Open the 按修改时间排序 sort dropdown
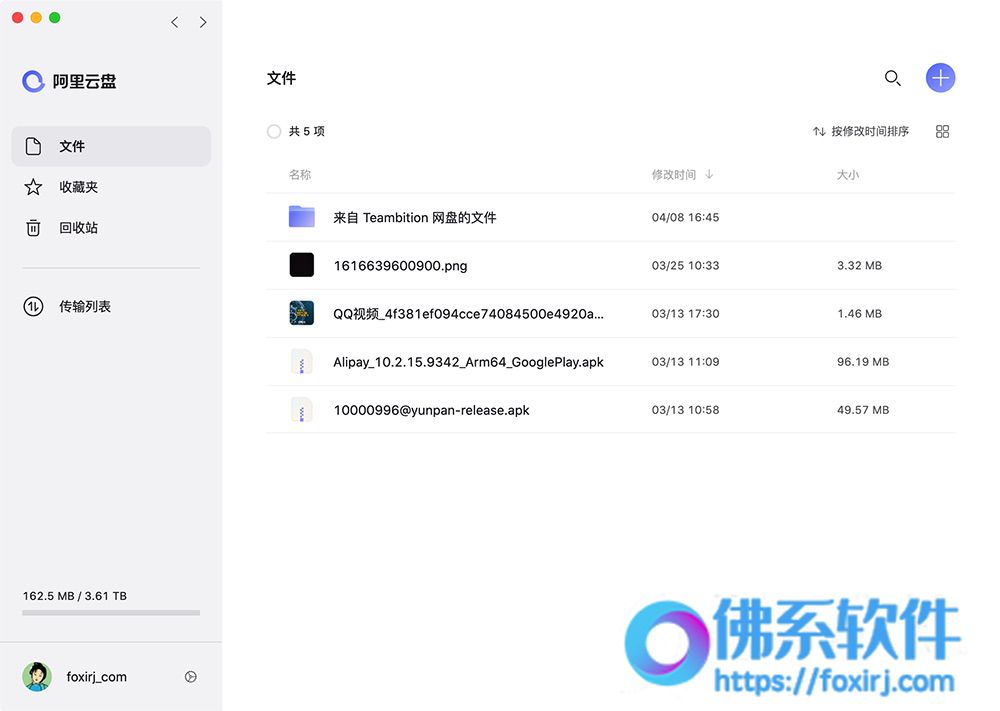1000x711 pixels. click(x=861, y=131)
